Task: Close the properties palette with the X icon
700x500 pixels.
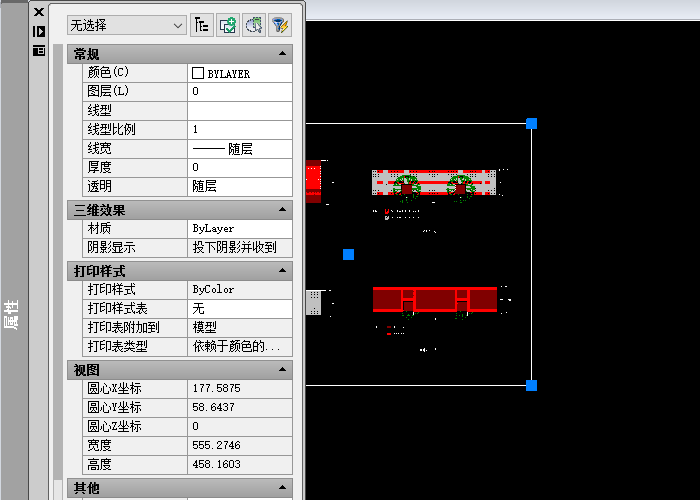Action: click(x=39, y=12)
